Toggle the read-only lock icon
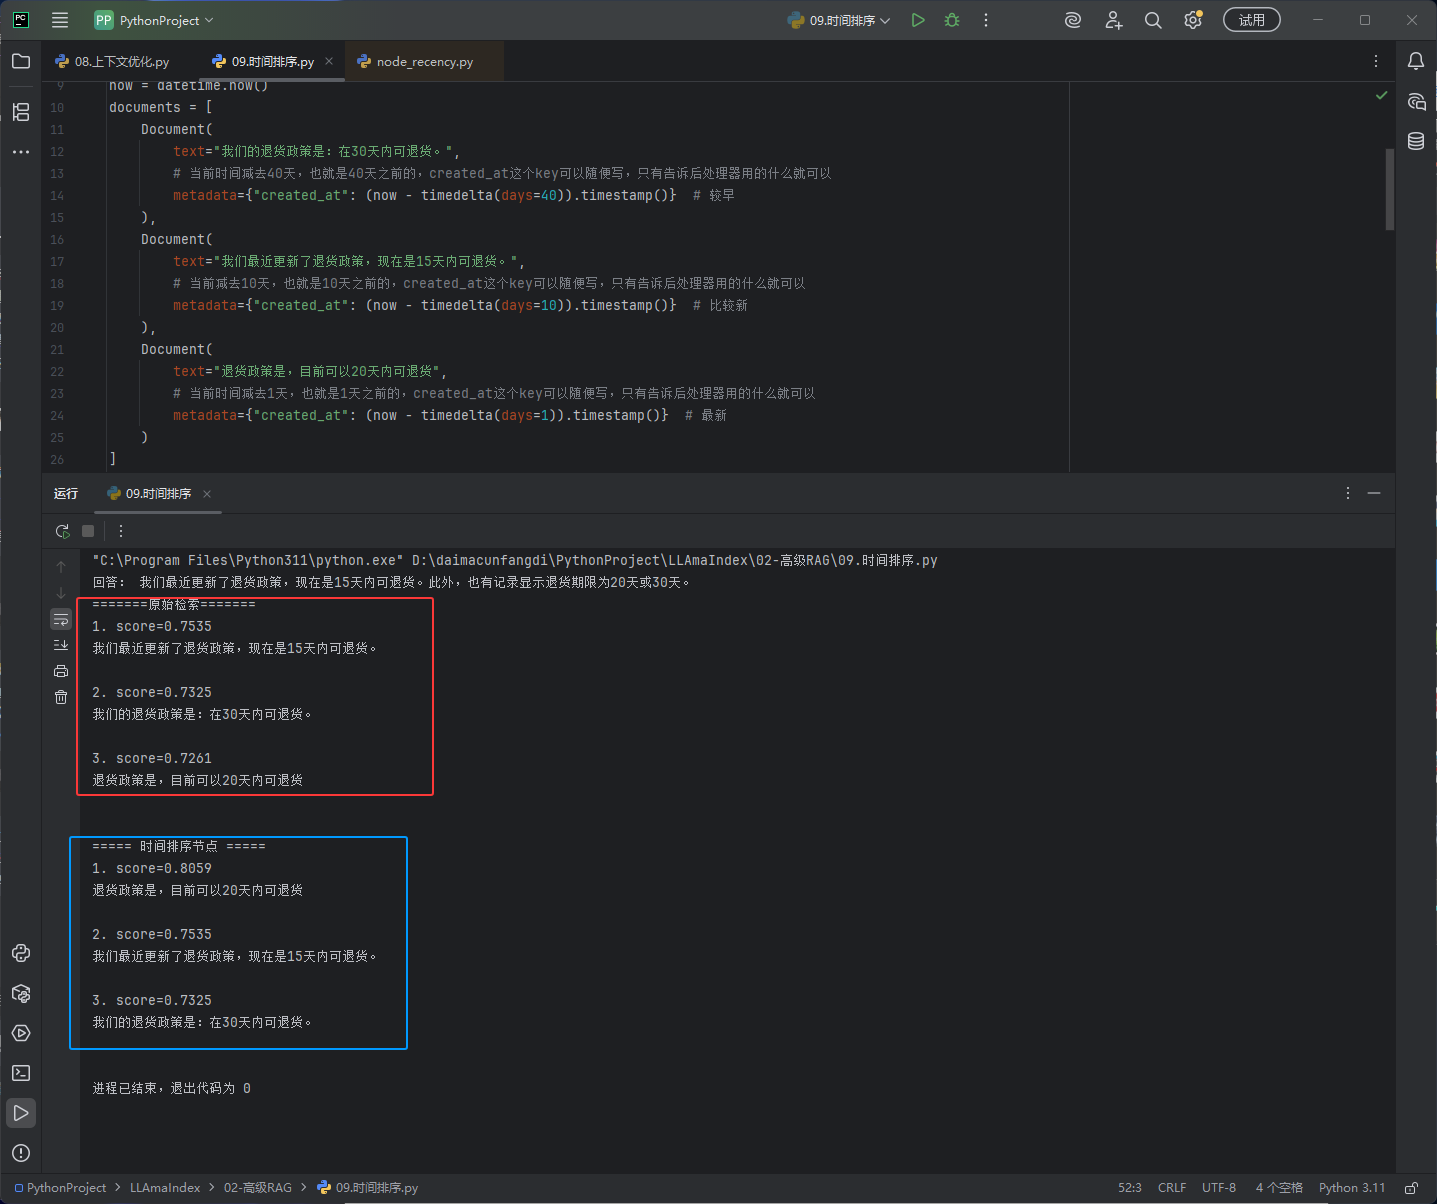Viewport: 1437px width, 1204px height. [1411, 1188]
